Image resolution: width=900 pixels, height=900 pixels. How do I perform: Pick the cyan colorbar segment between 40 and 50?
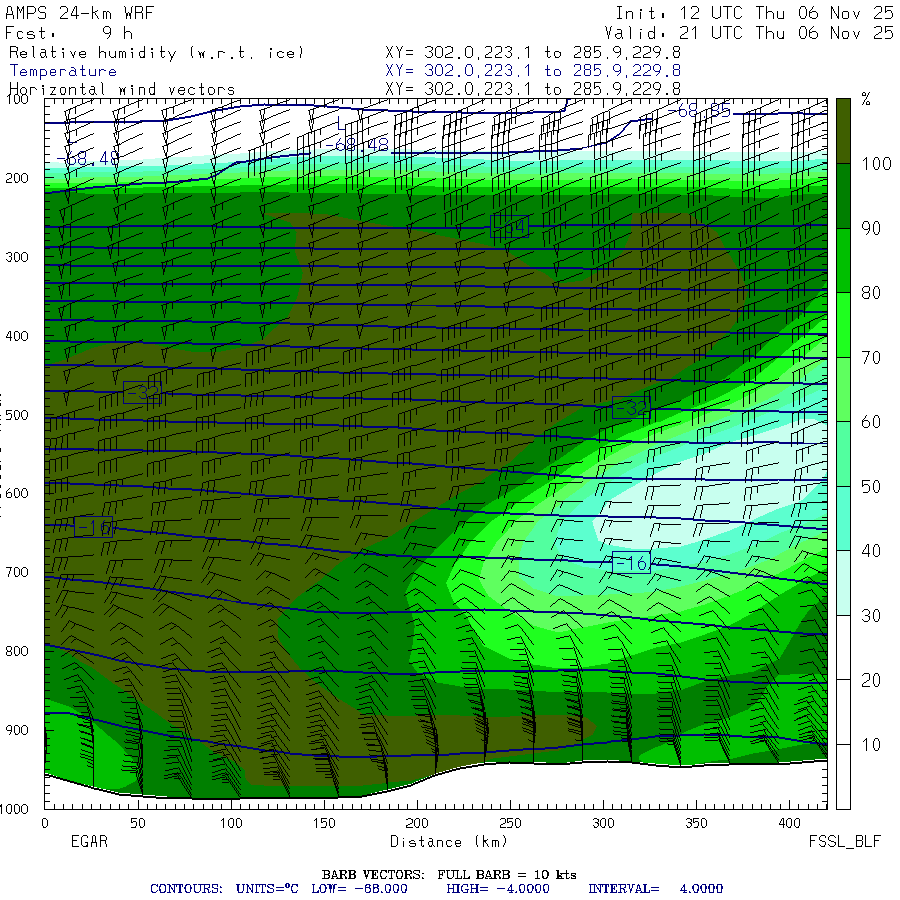pos(843,518)
